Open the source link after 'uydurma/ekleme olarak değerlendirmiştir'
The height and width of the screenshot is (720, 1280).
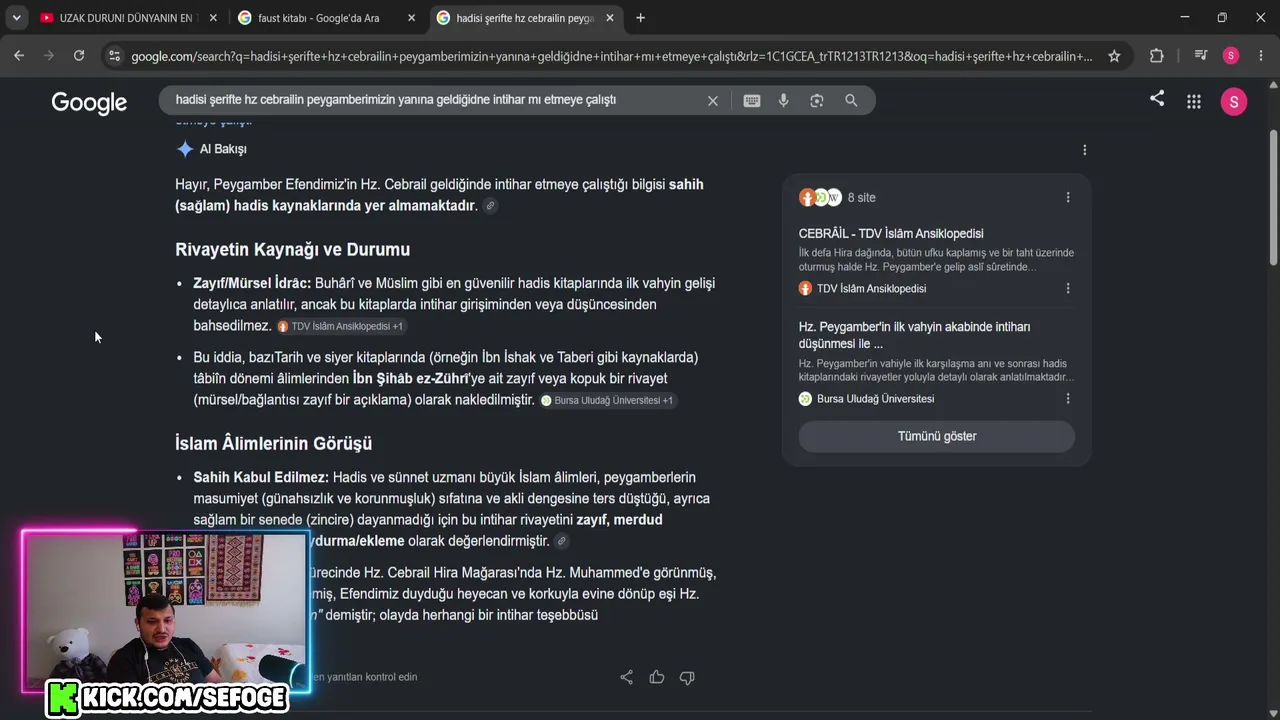click(x=562, y=541)
